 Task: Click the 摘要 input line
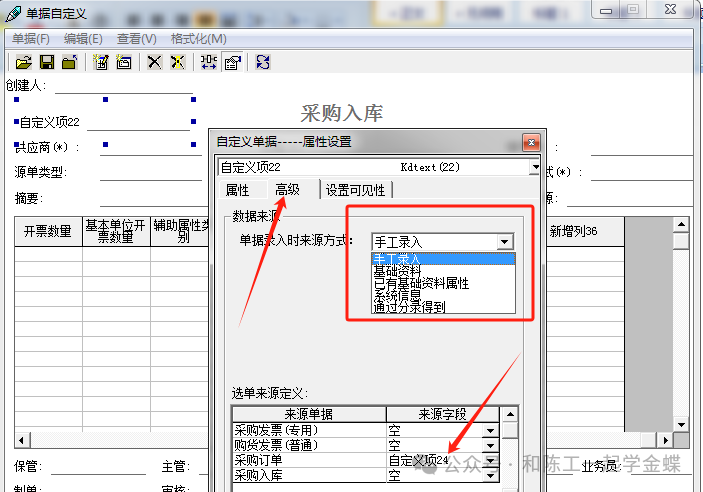click(x=154, y=199)
